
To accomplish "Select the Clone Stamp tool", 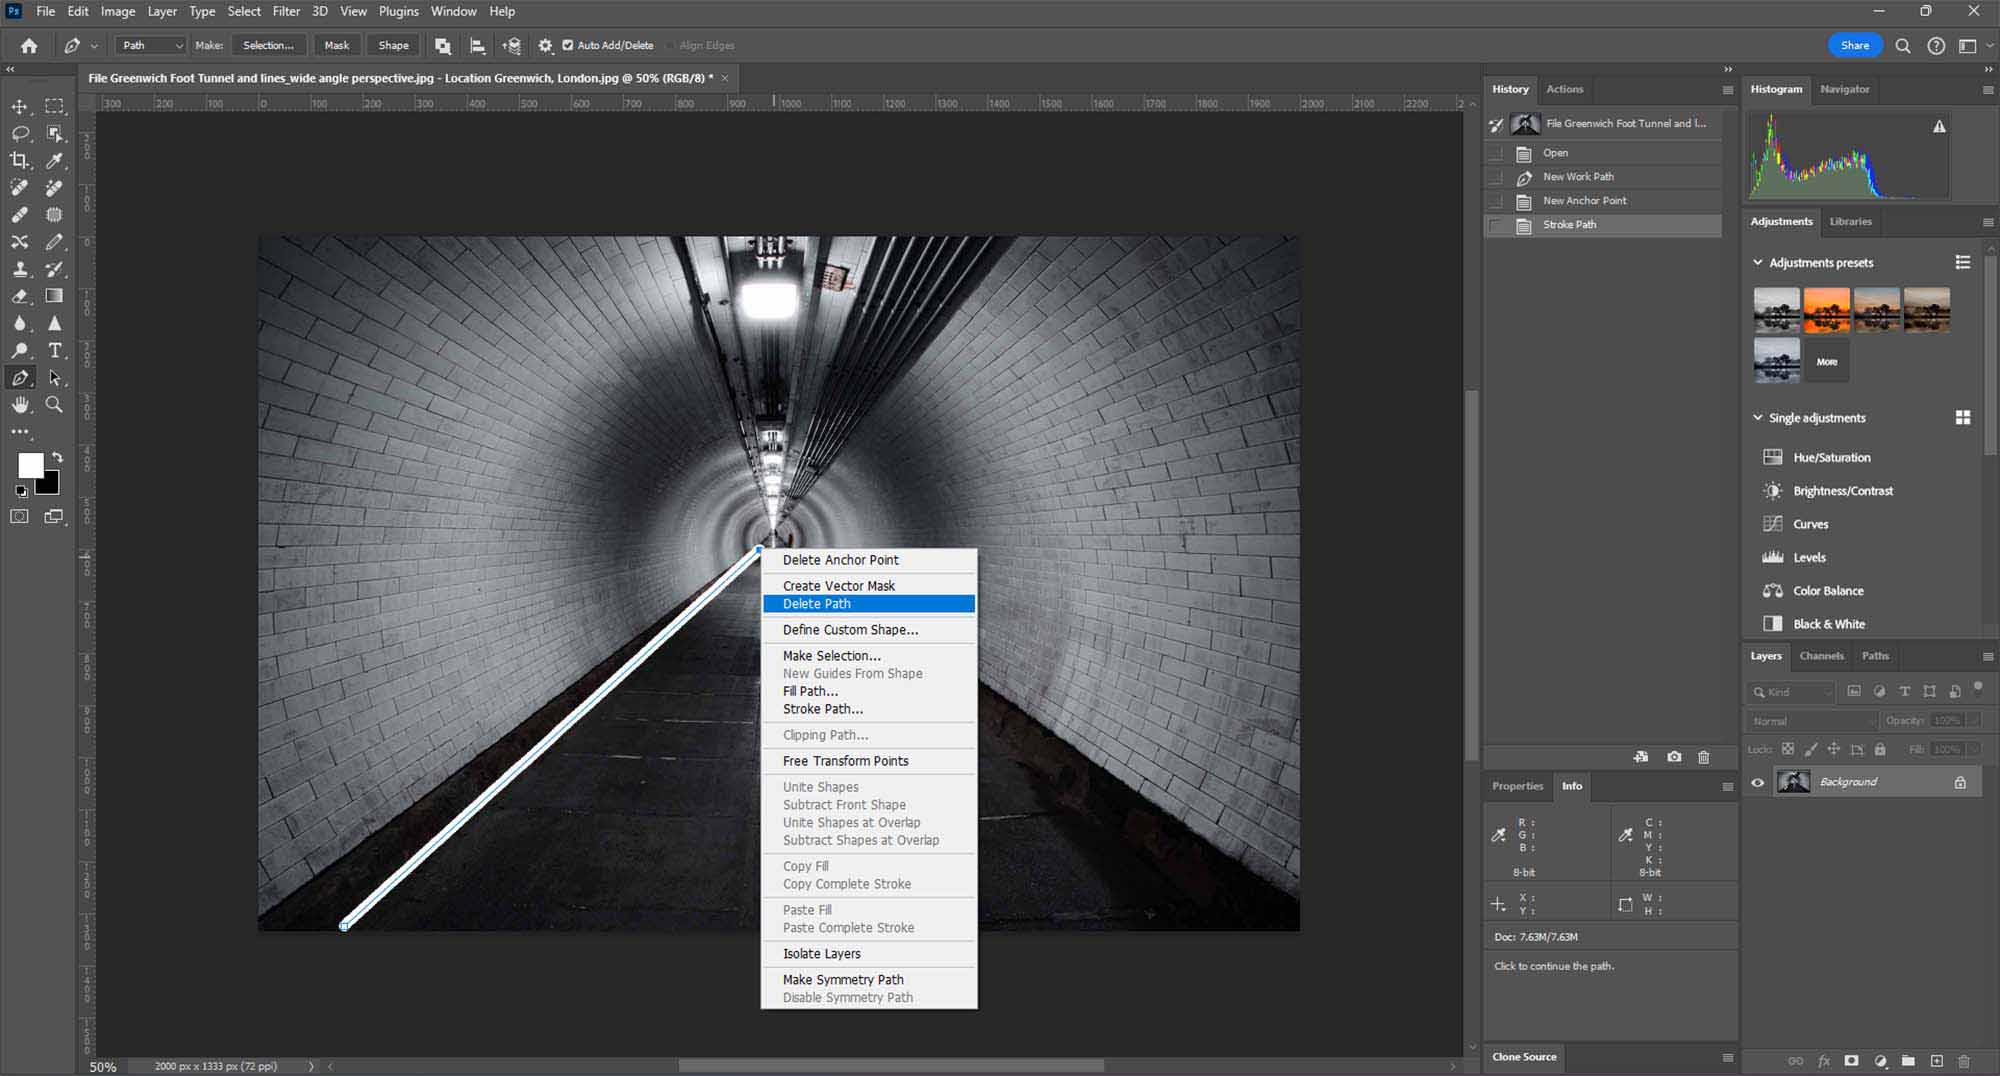I will [x=19, y=269].
